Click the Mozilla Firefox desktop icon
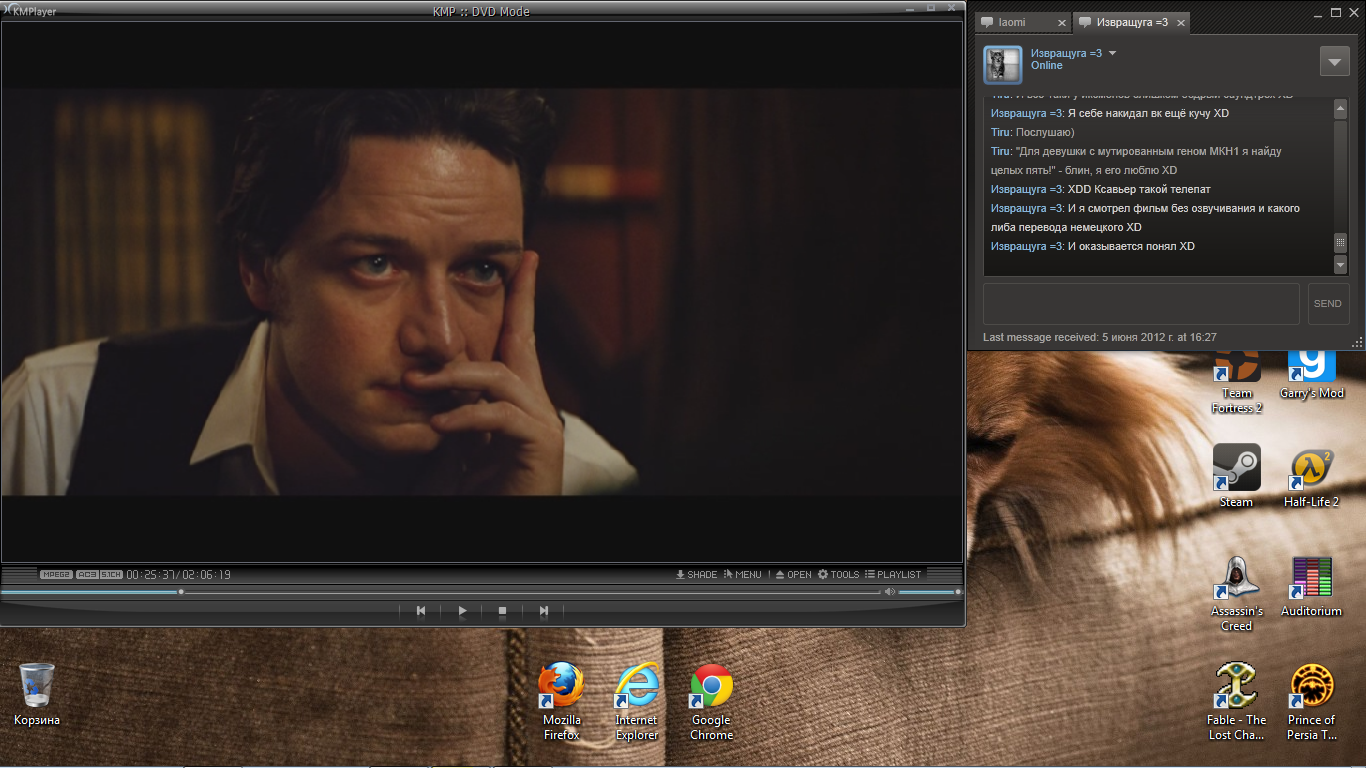 tap(562, 702)
